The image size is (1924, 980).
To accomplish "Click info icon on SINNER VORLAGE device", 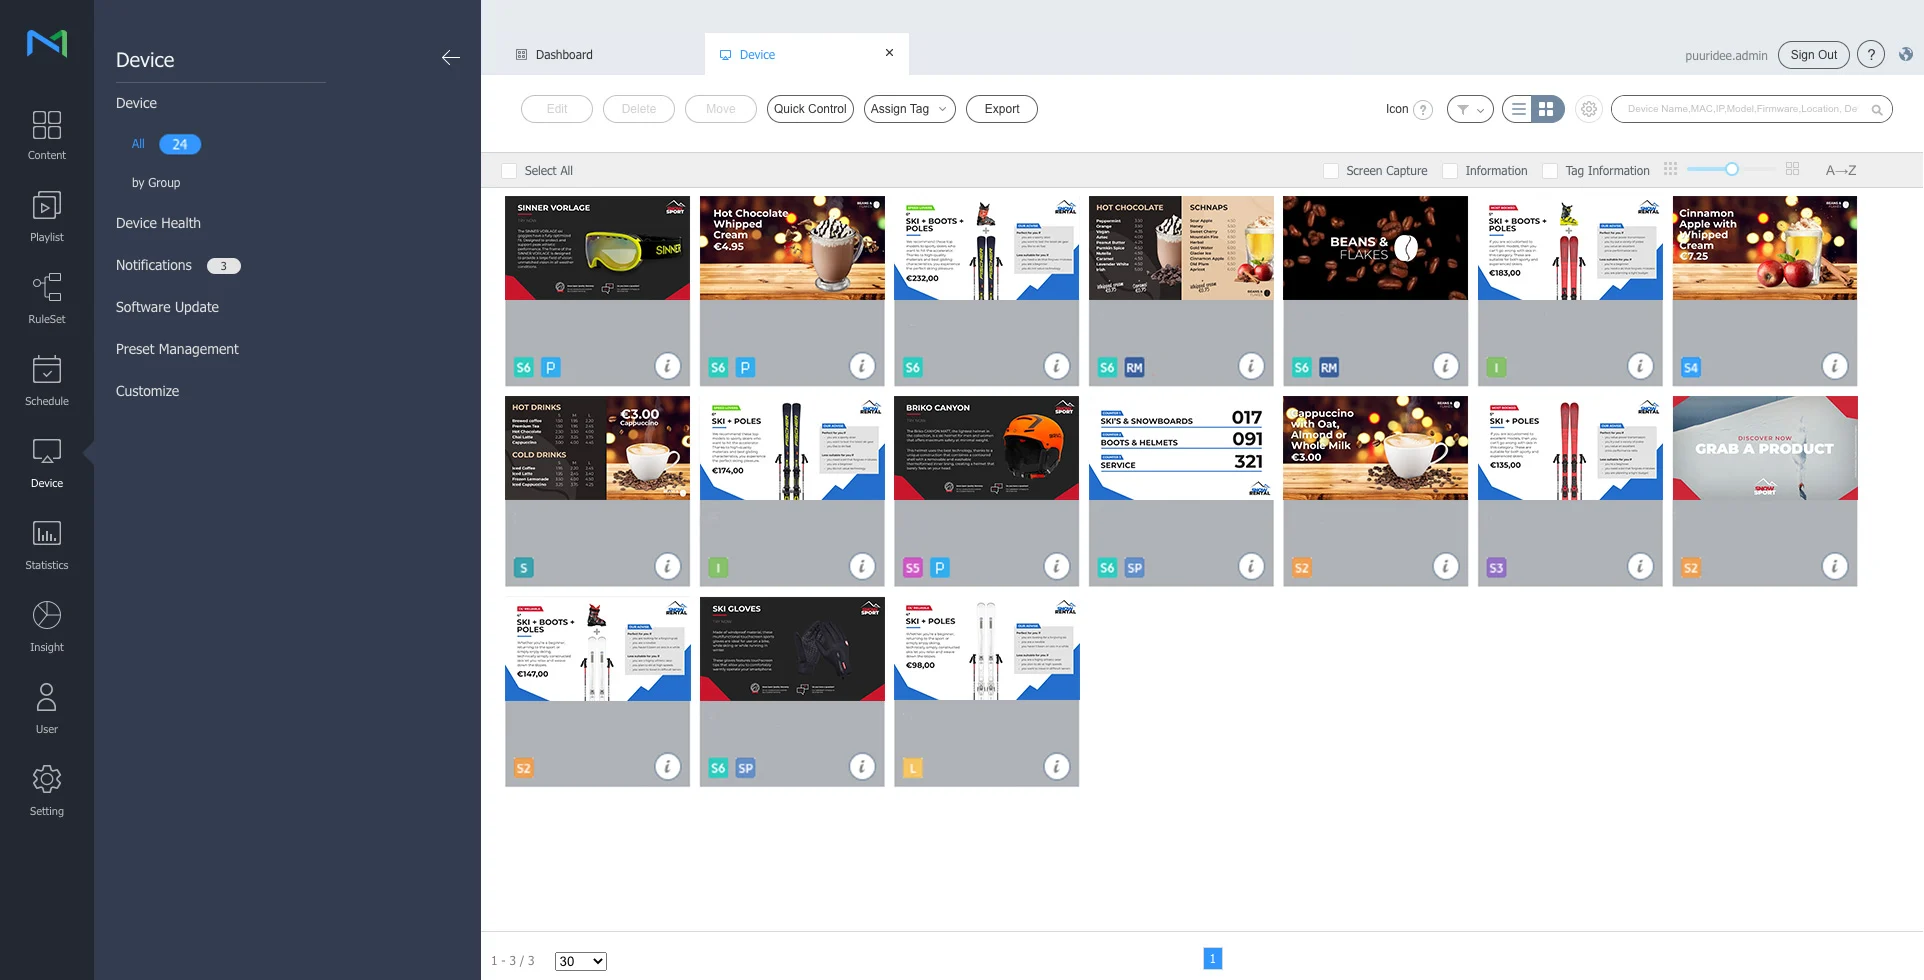I will [667, 366].
